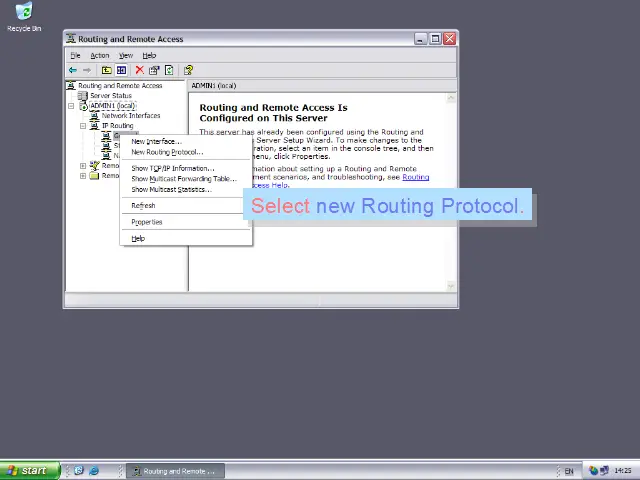Open the Recycle Bin desktop icon
The height and width of the screenshot is (480, 640).
(24, 16)
